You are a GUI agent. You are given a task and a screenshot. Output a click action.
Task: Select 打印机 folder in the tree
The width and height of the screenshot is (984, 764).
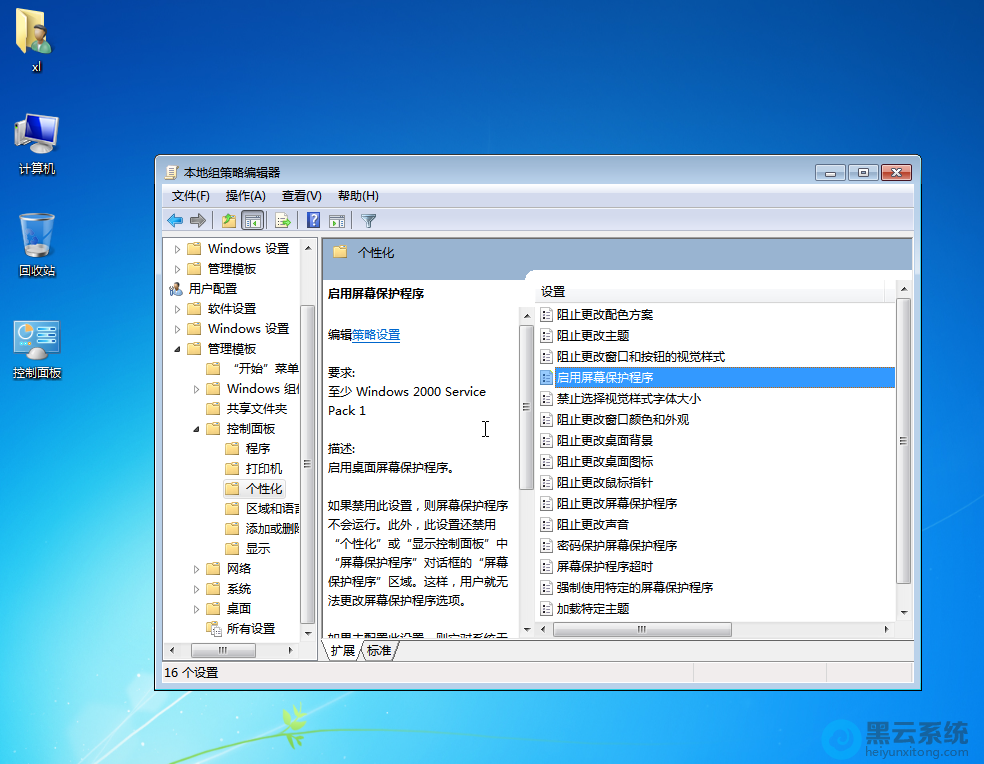[264, 469]
